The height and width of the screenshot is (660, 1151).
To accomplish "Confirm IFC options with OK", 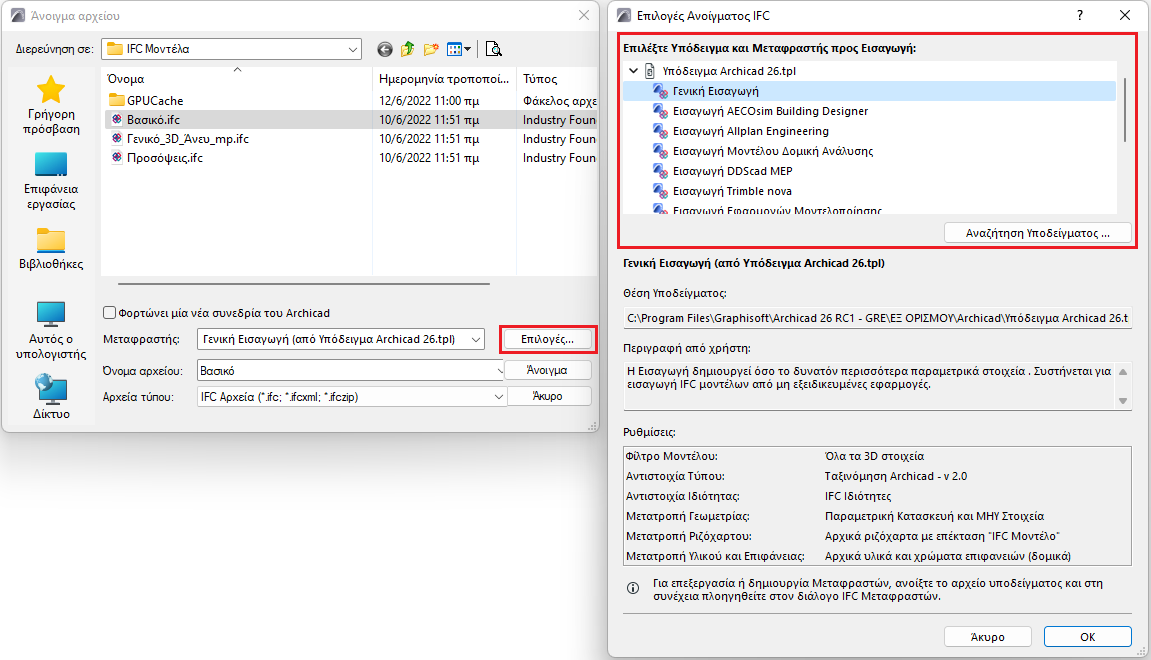I will (1087, 637).
